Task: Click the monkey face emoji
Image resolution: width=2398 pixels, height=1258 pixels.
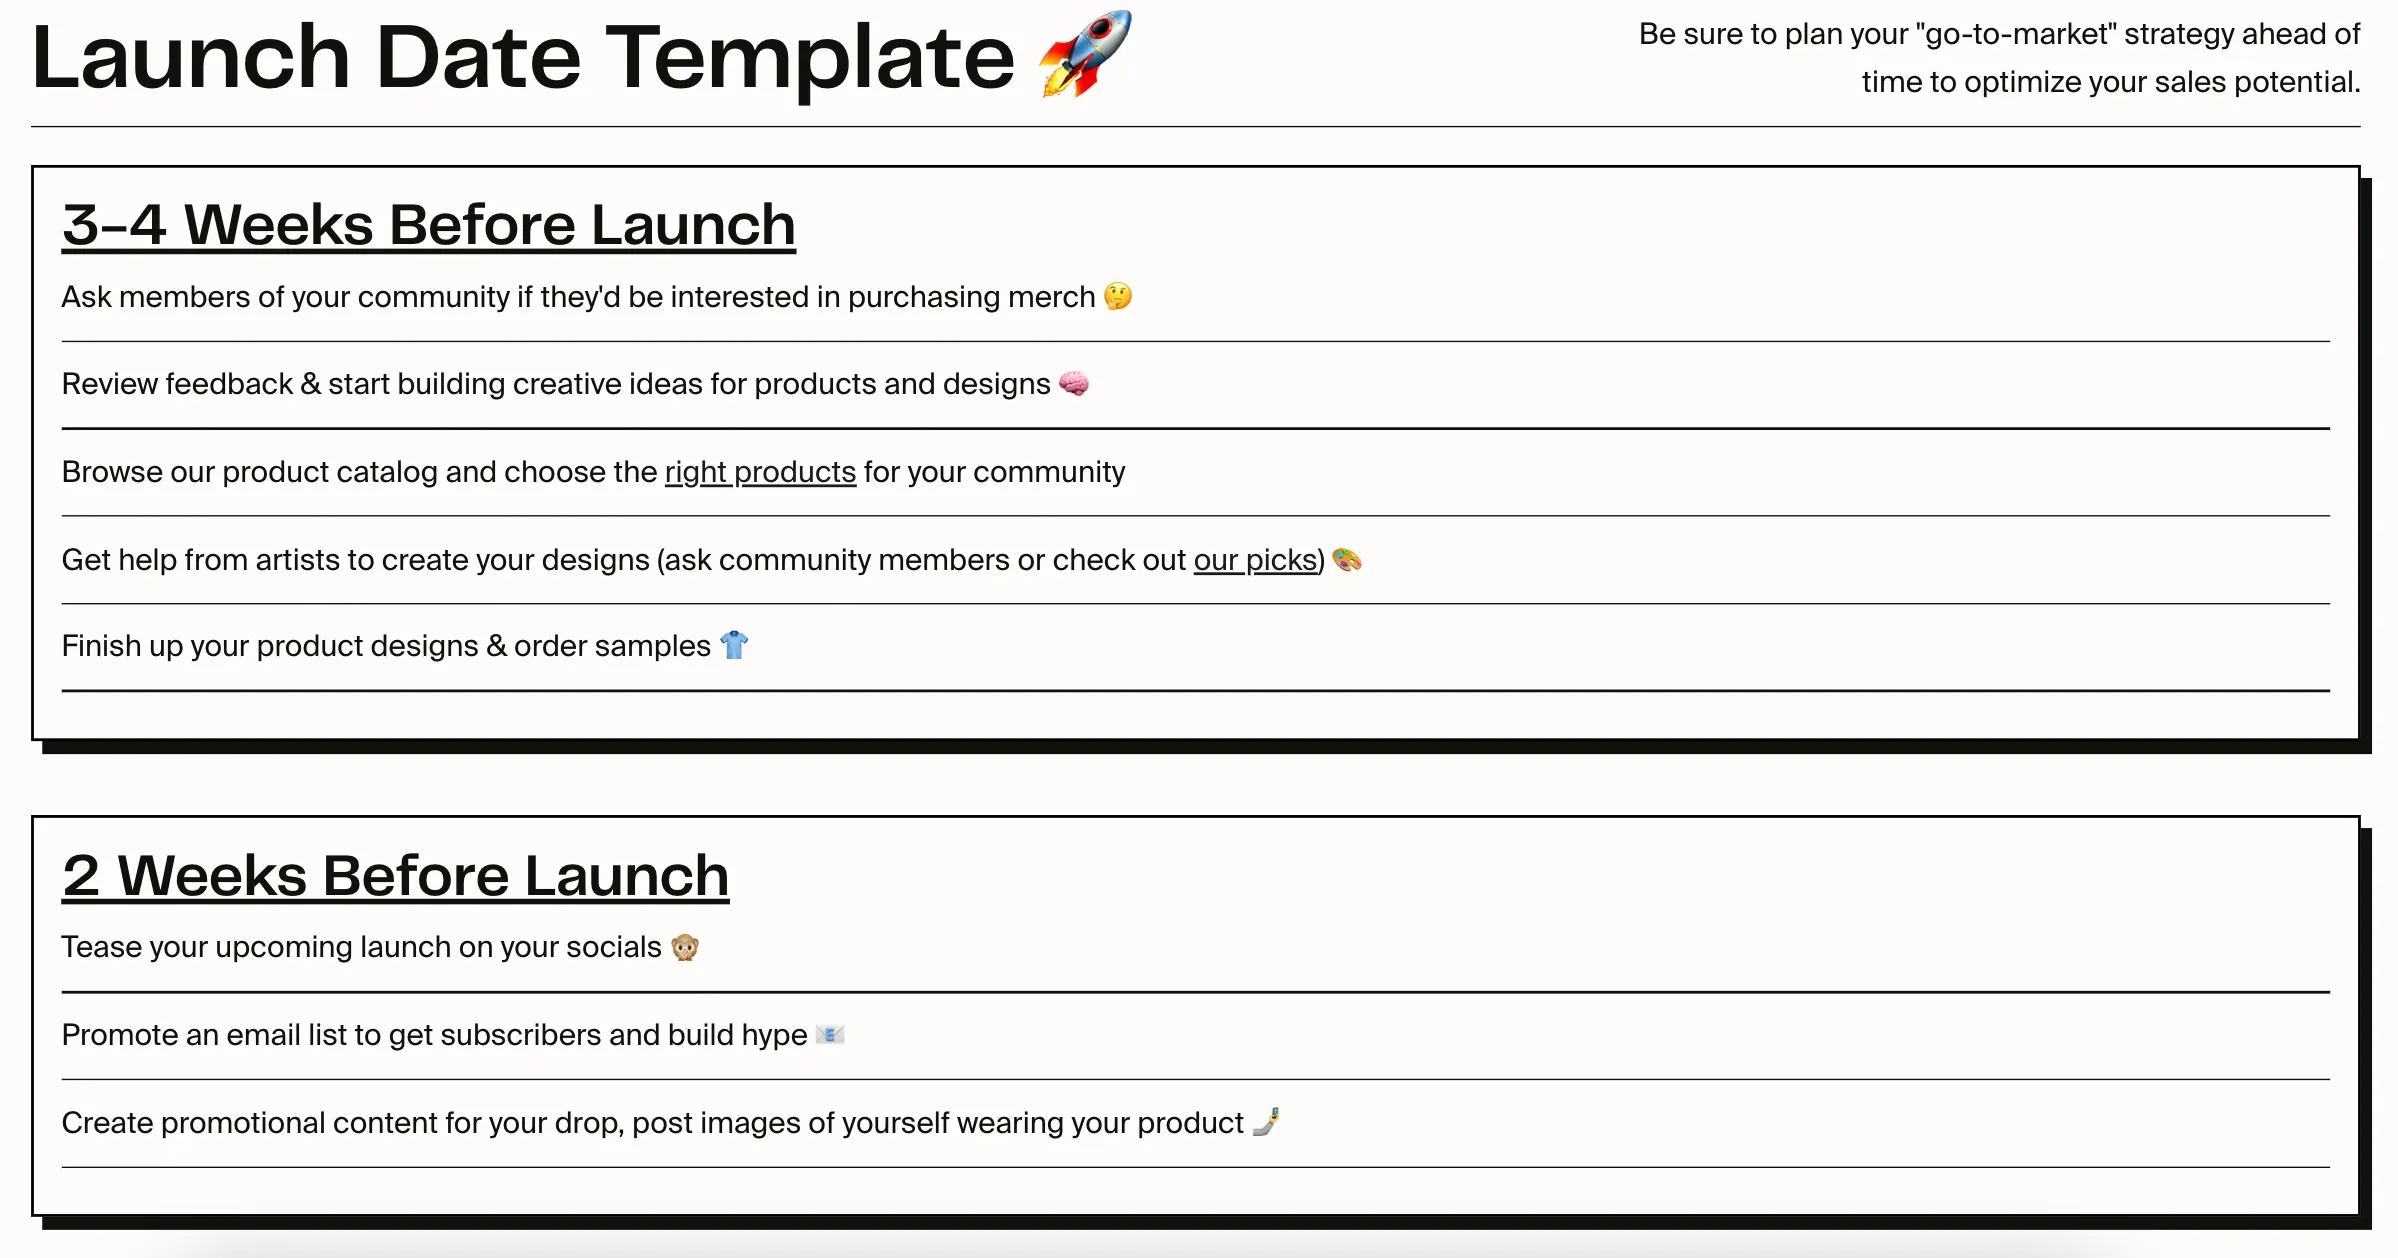Action: (x=685, y=947)
